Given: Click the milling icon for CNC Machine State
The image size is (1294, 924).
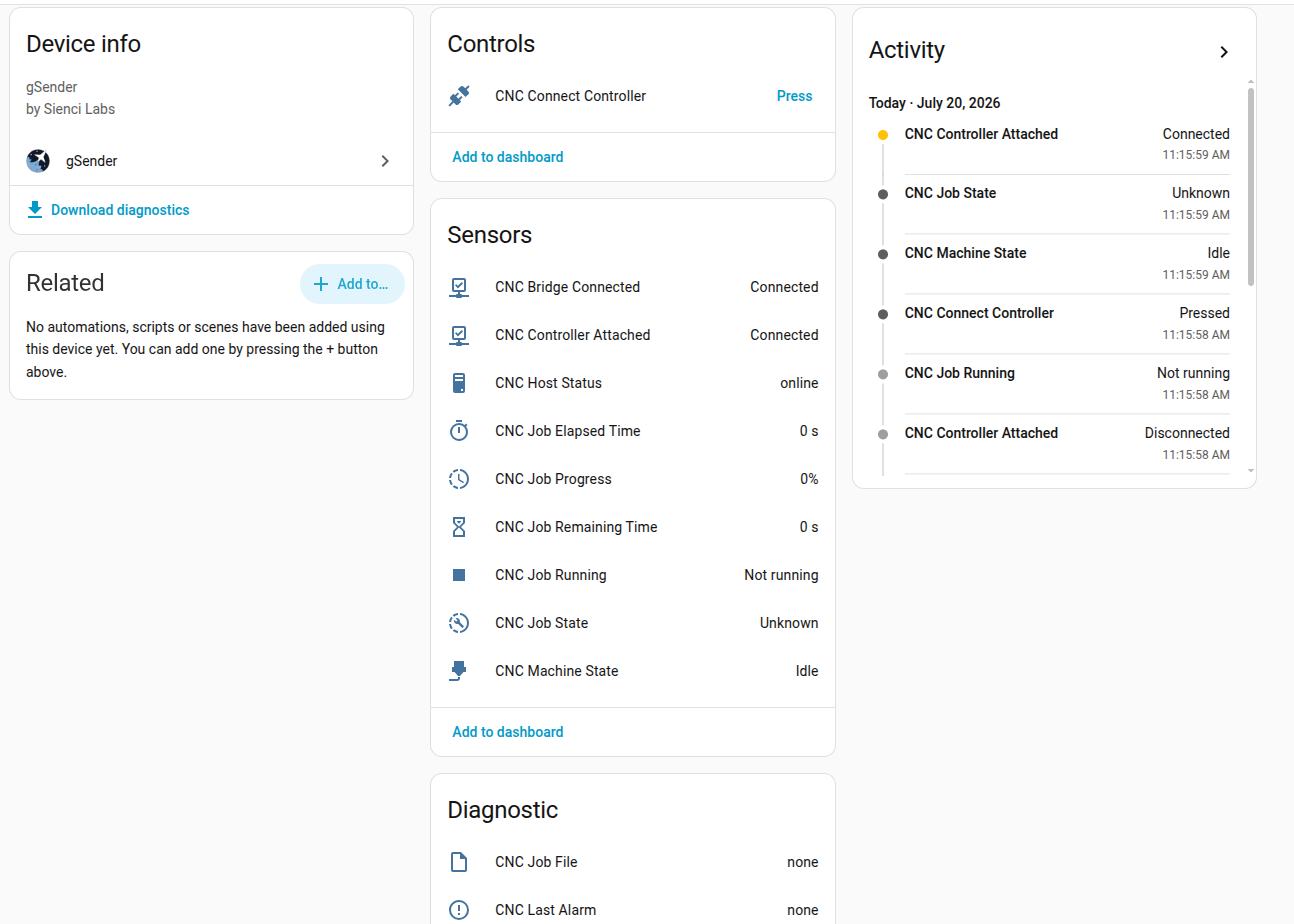Looking at the screenshot, I should coord(459,671).
